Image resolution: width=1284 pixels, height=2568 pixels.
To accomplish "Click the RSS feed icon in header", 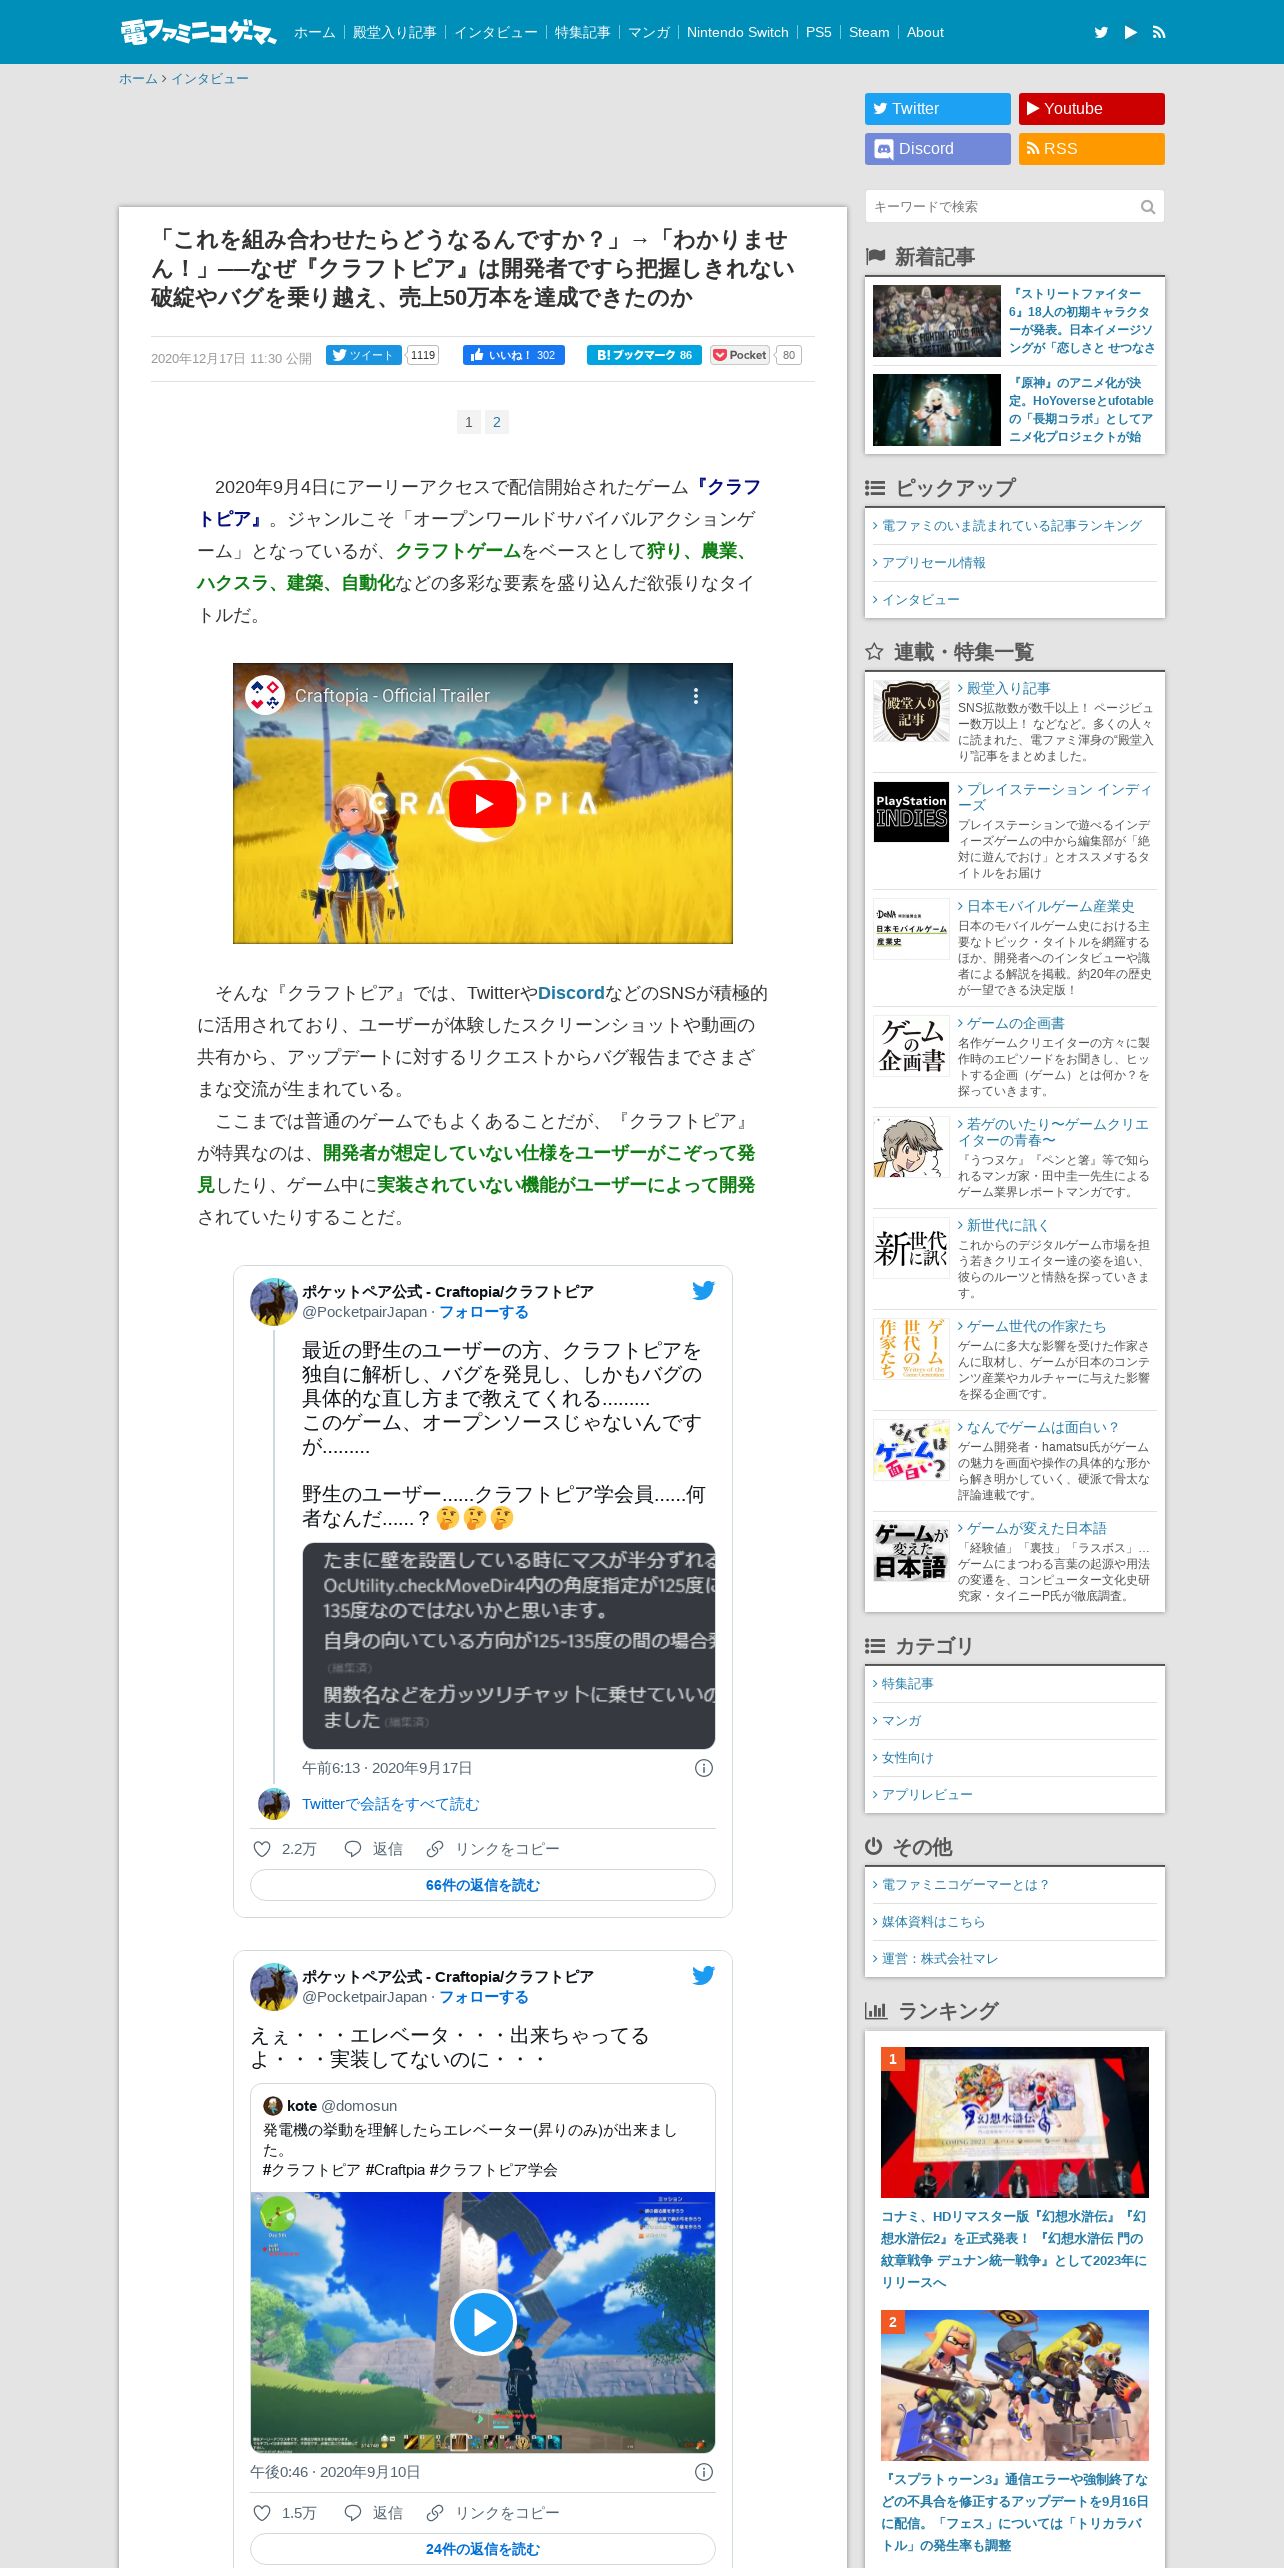I will point(1159,32).
